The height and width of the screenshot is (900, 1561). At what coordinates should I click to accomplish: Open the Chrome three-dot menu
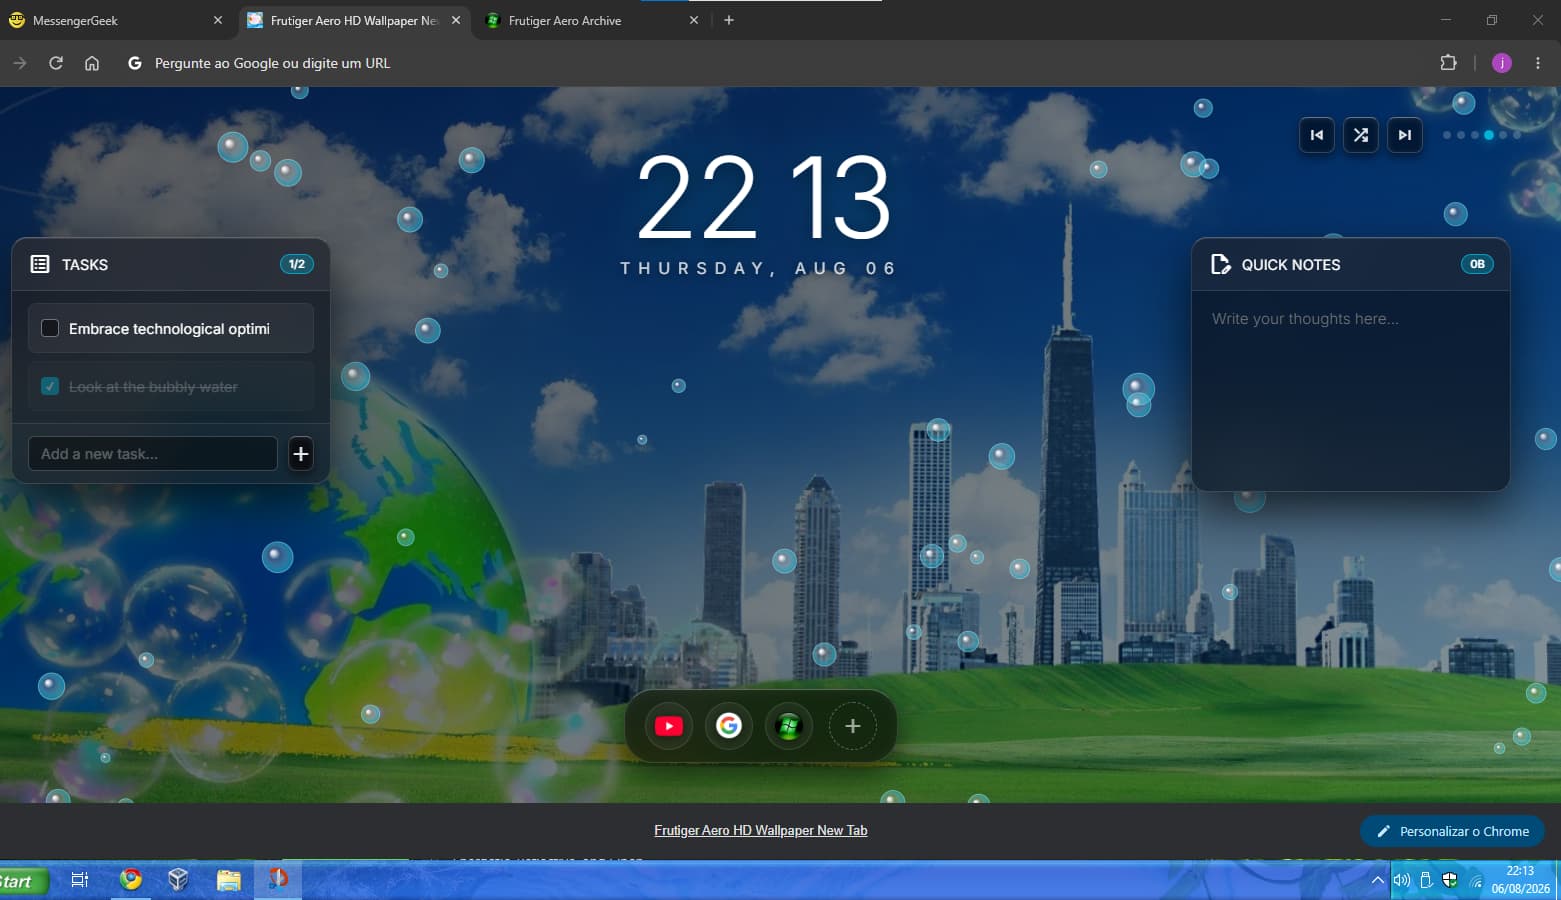1538,63
